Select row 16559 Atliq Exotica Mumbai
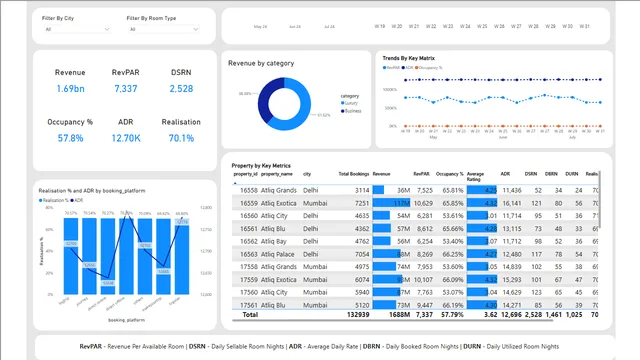 (415, 203)
